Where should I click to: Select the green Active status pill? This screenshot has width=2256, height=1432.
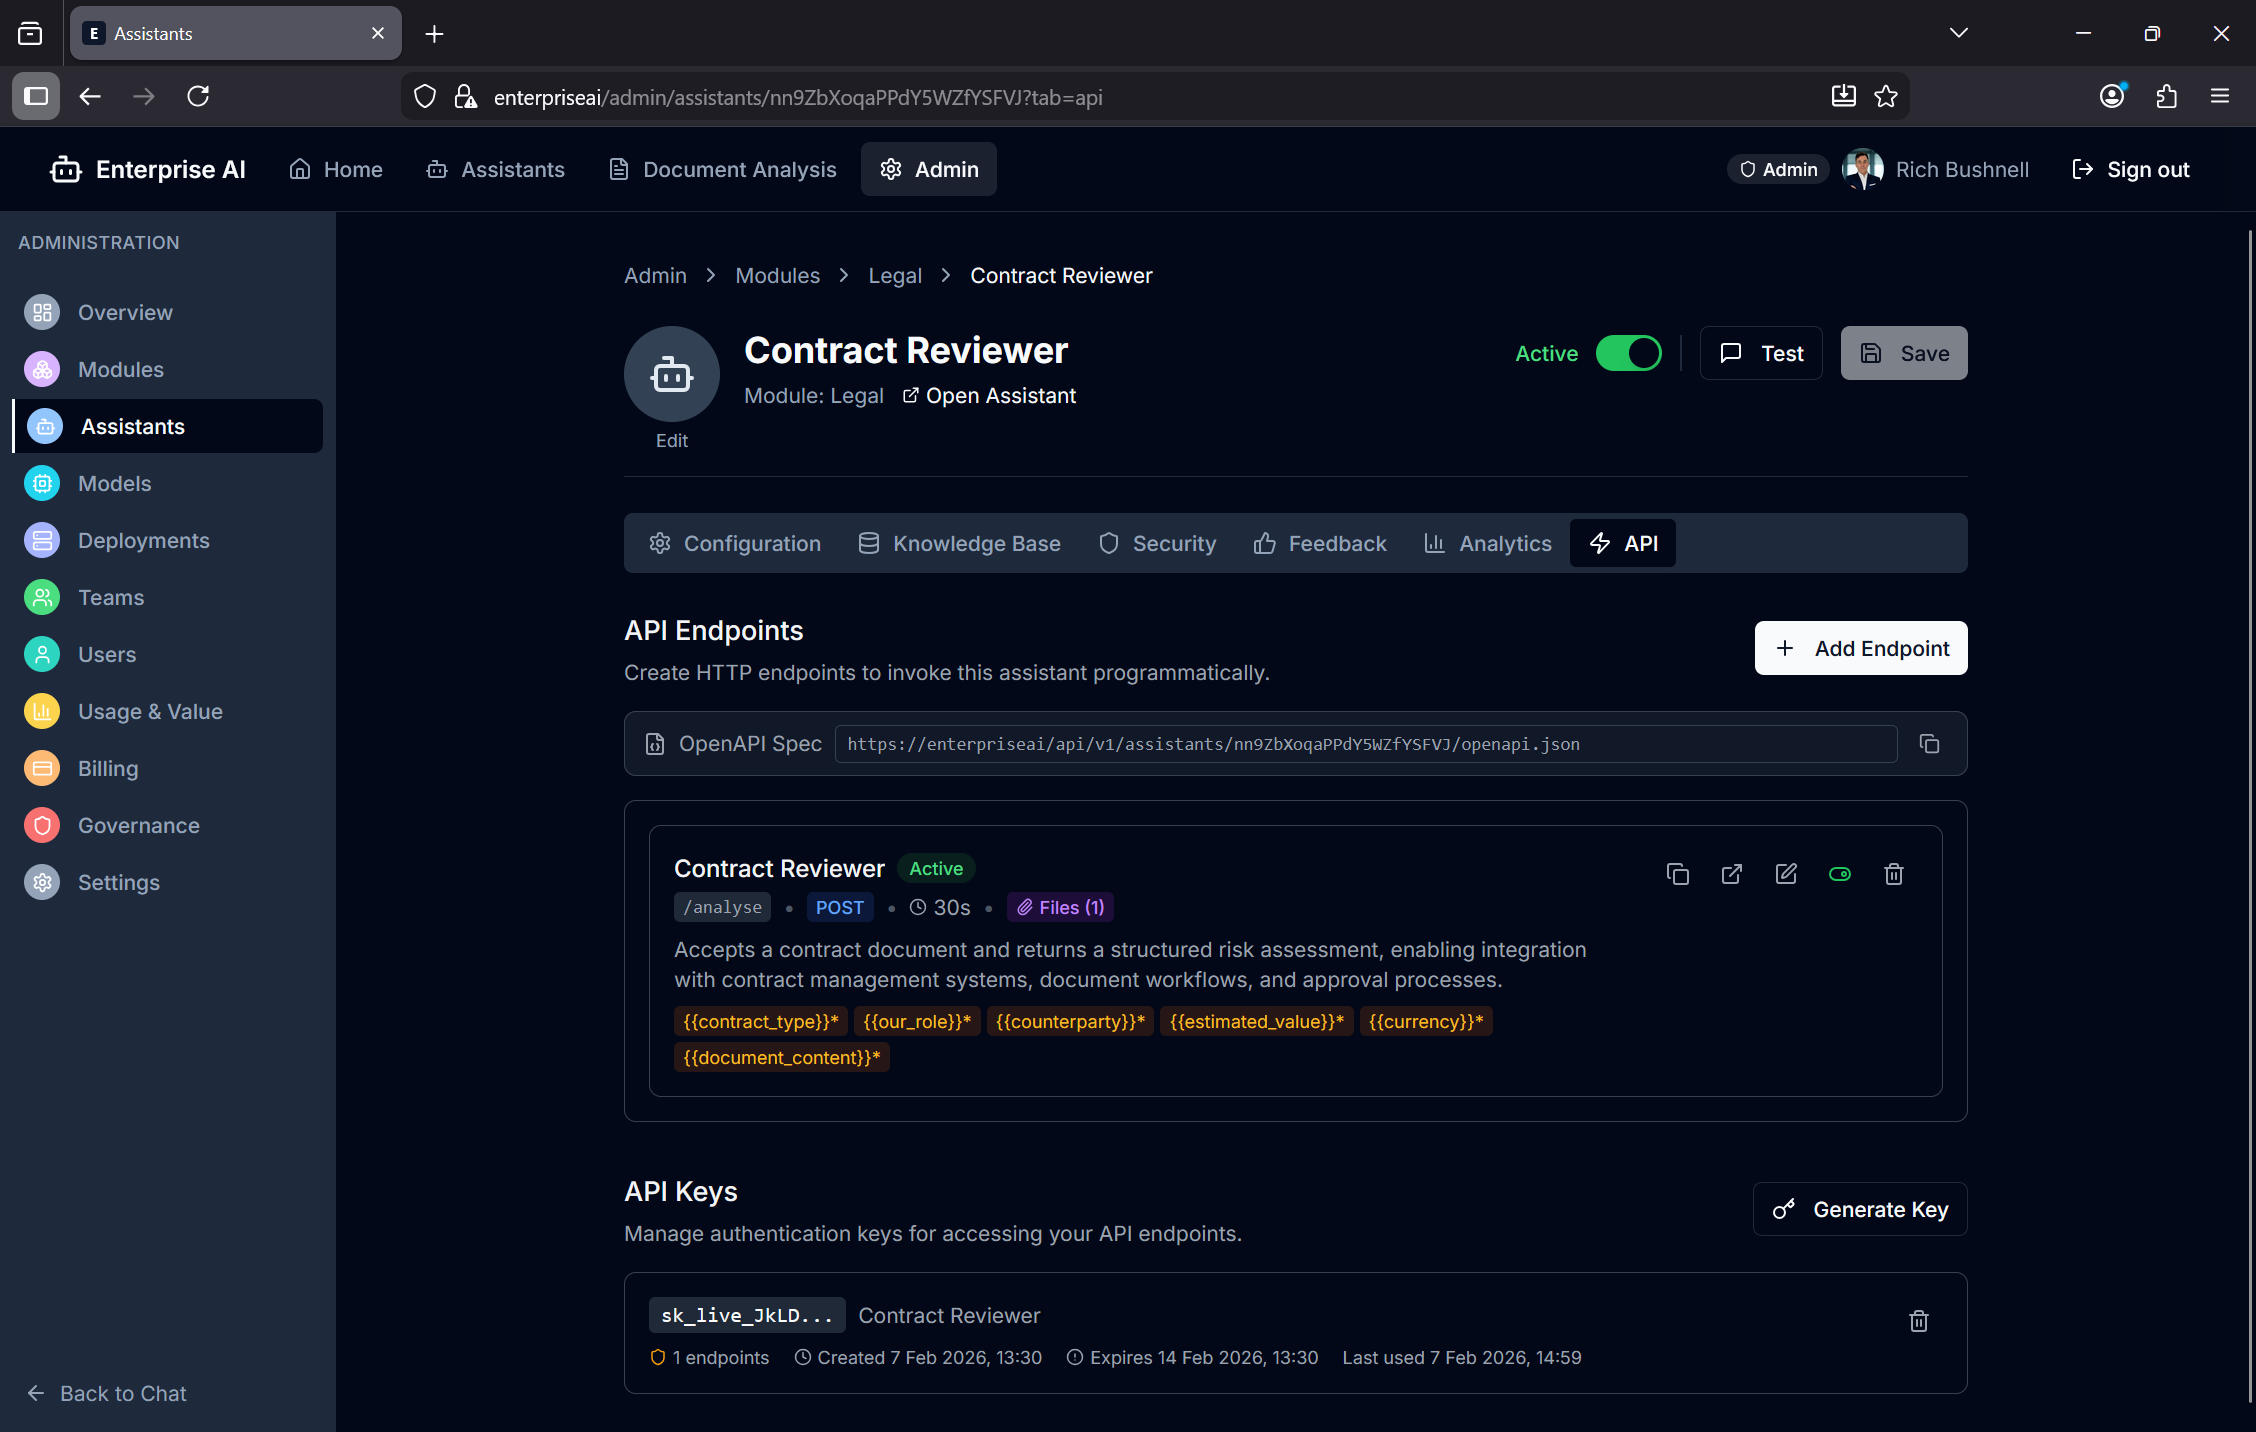936,868
